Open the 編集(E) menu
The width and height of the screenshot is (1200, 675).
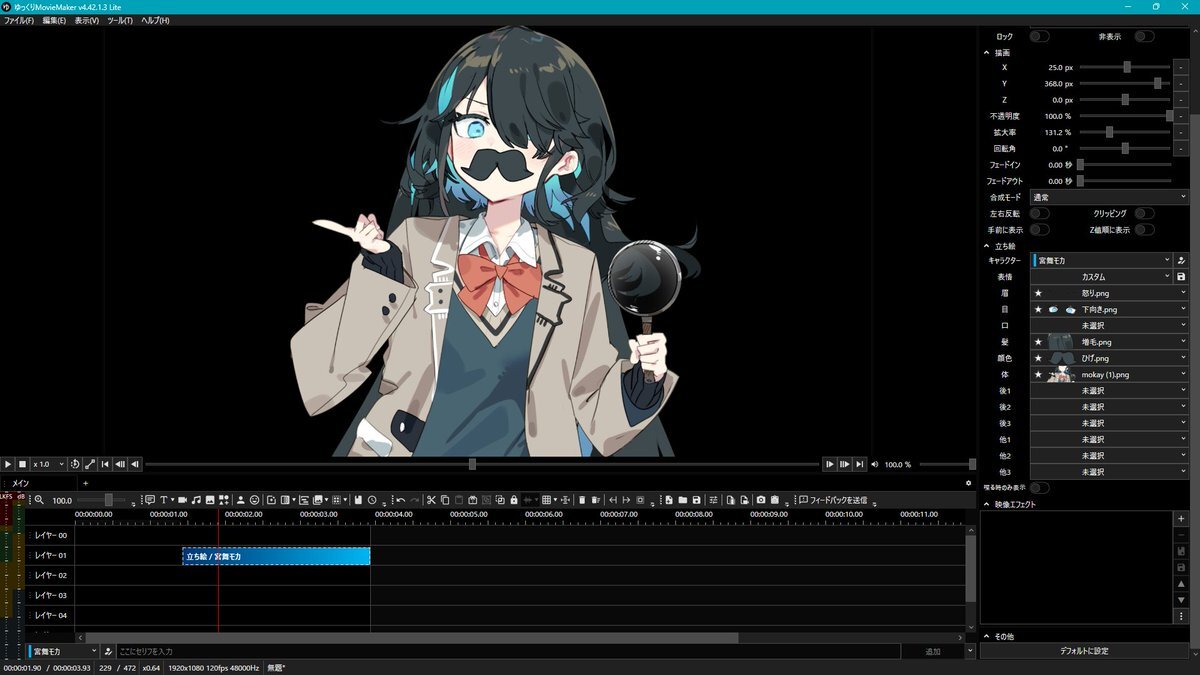(x=54, y=20)
